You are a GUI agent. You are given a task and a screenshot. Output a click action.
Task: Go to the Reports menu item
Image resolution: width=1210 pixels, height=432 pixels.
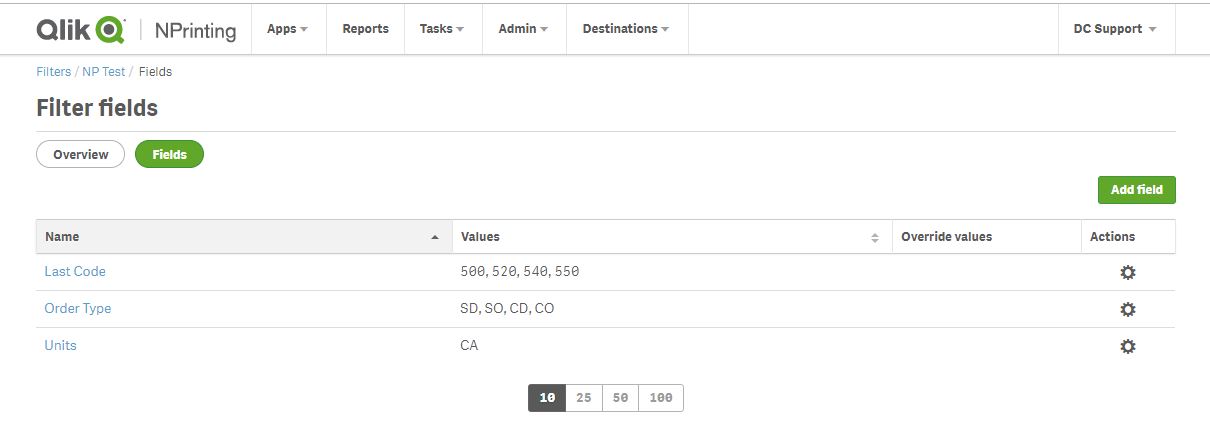pyautogui.click(x=365, y=29)
